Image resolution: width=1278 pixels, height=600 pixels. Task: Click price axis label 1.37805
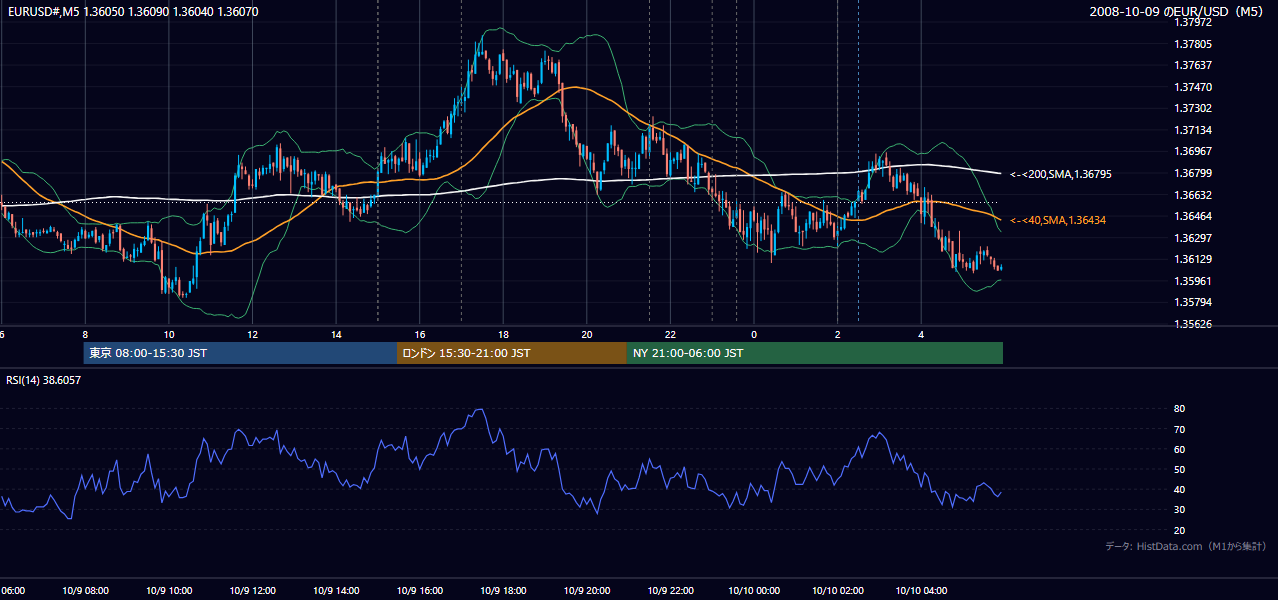pos(1193,44)
